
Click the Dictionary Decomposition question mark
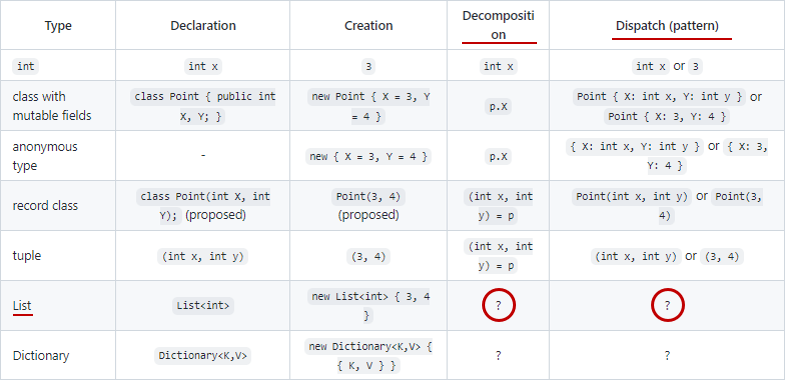tap(498, 355)
